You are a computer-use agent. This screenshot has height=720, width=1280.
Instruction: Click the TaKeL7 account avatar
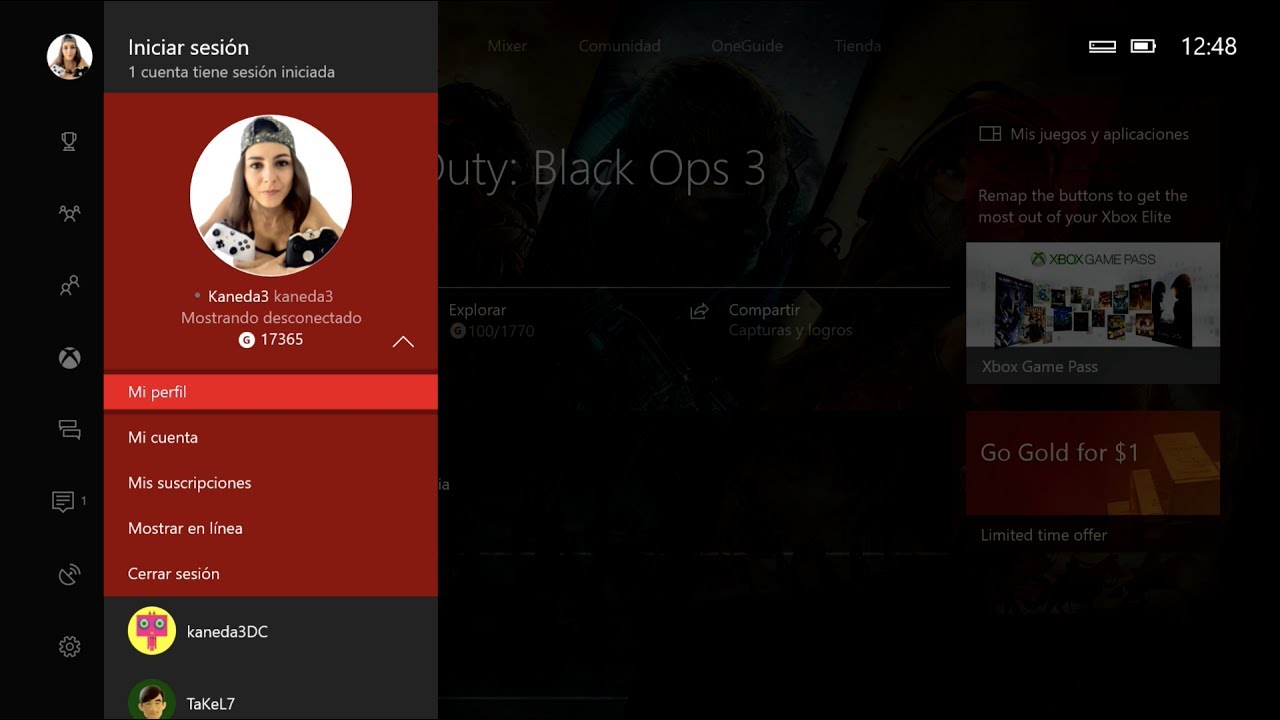(x=152, y=700)
